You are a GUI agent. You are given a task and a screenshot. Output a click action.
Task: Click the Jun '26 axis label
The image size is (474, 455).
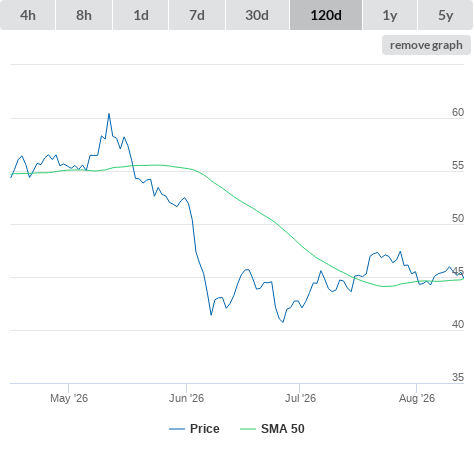click(186, 398)
